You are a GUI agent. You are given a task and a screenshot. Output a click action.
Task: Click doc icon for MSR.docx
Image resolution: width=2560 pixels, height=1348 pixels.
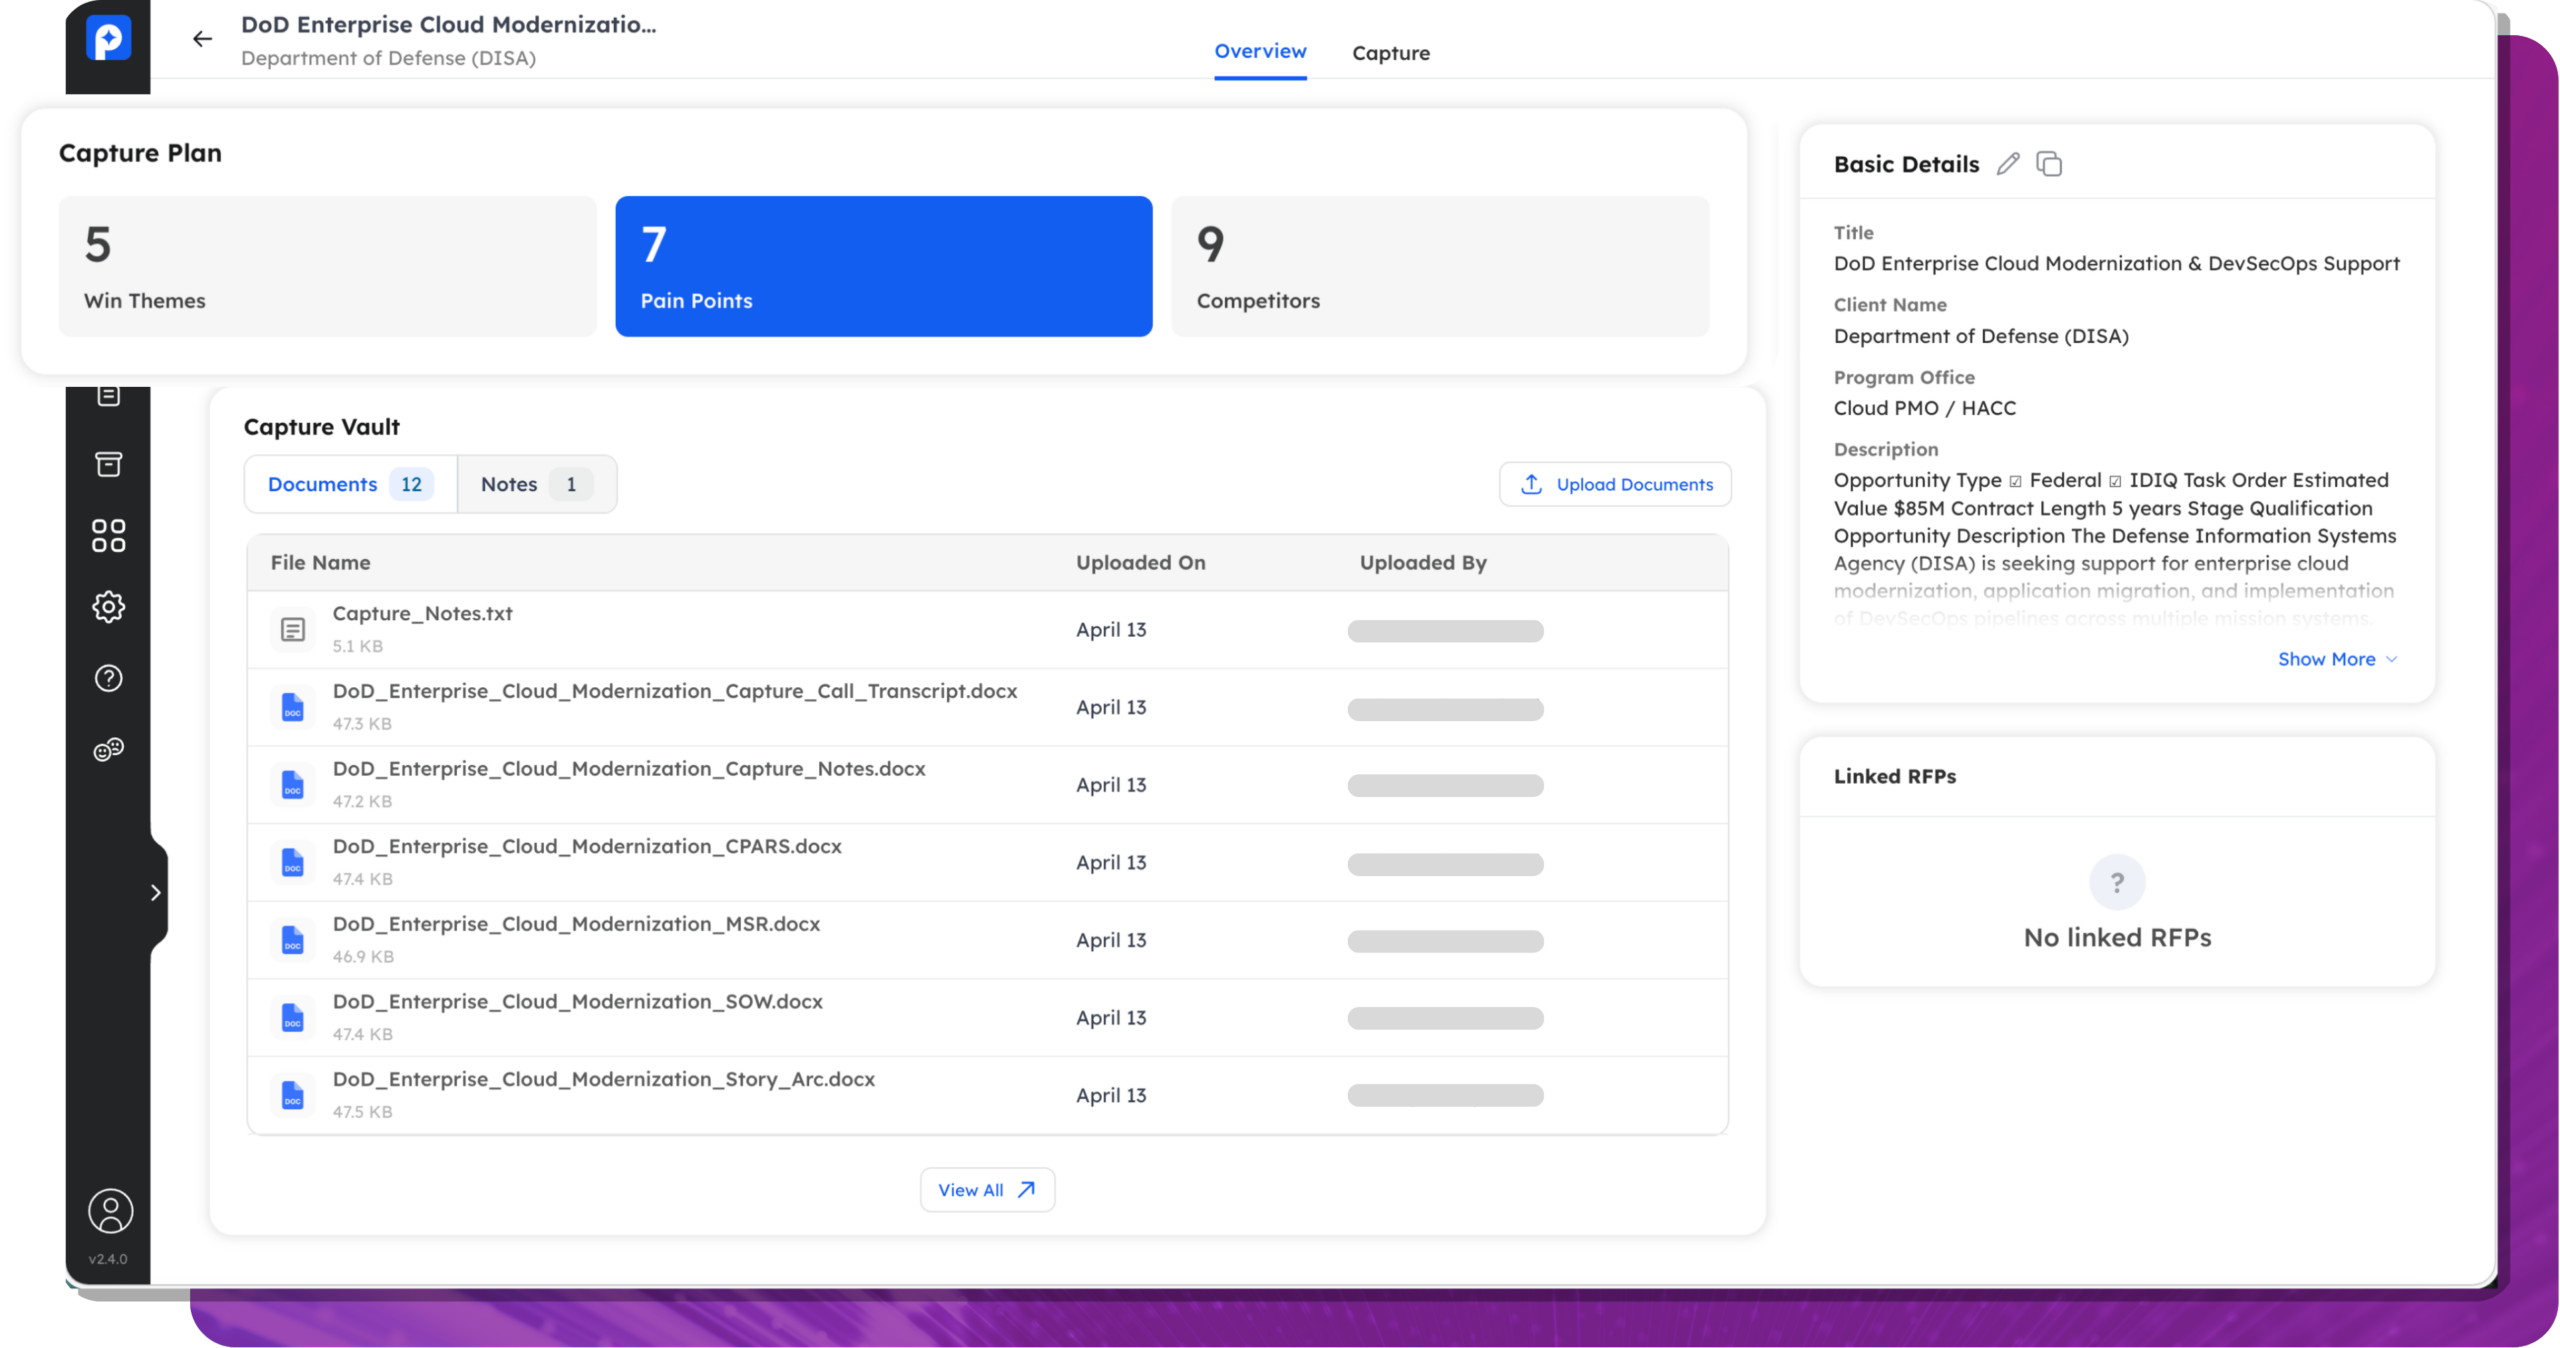(292, 940)
